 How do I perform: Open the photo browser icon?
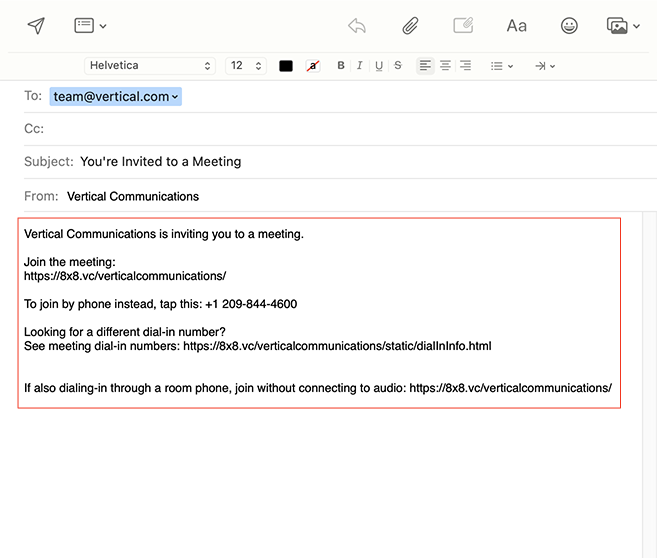point(617,26)
